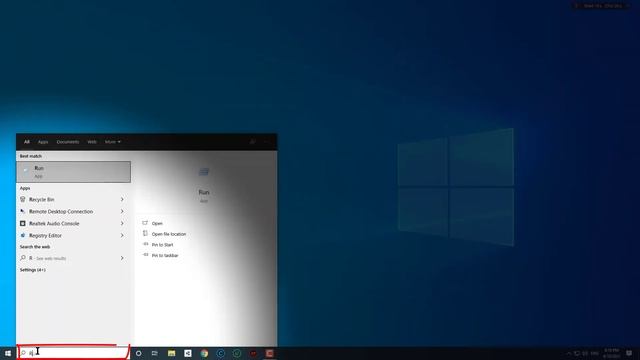Click R - See web results text

[x=47, y=258]
